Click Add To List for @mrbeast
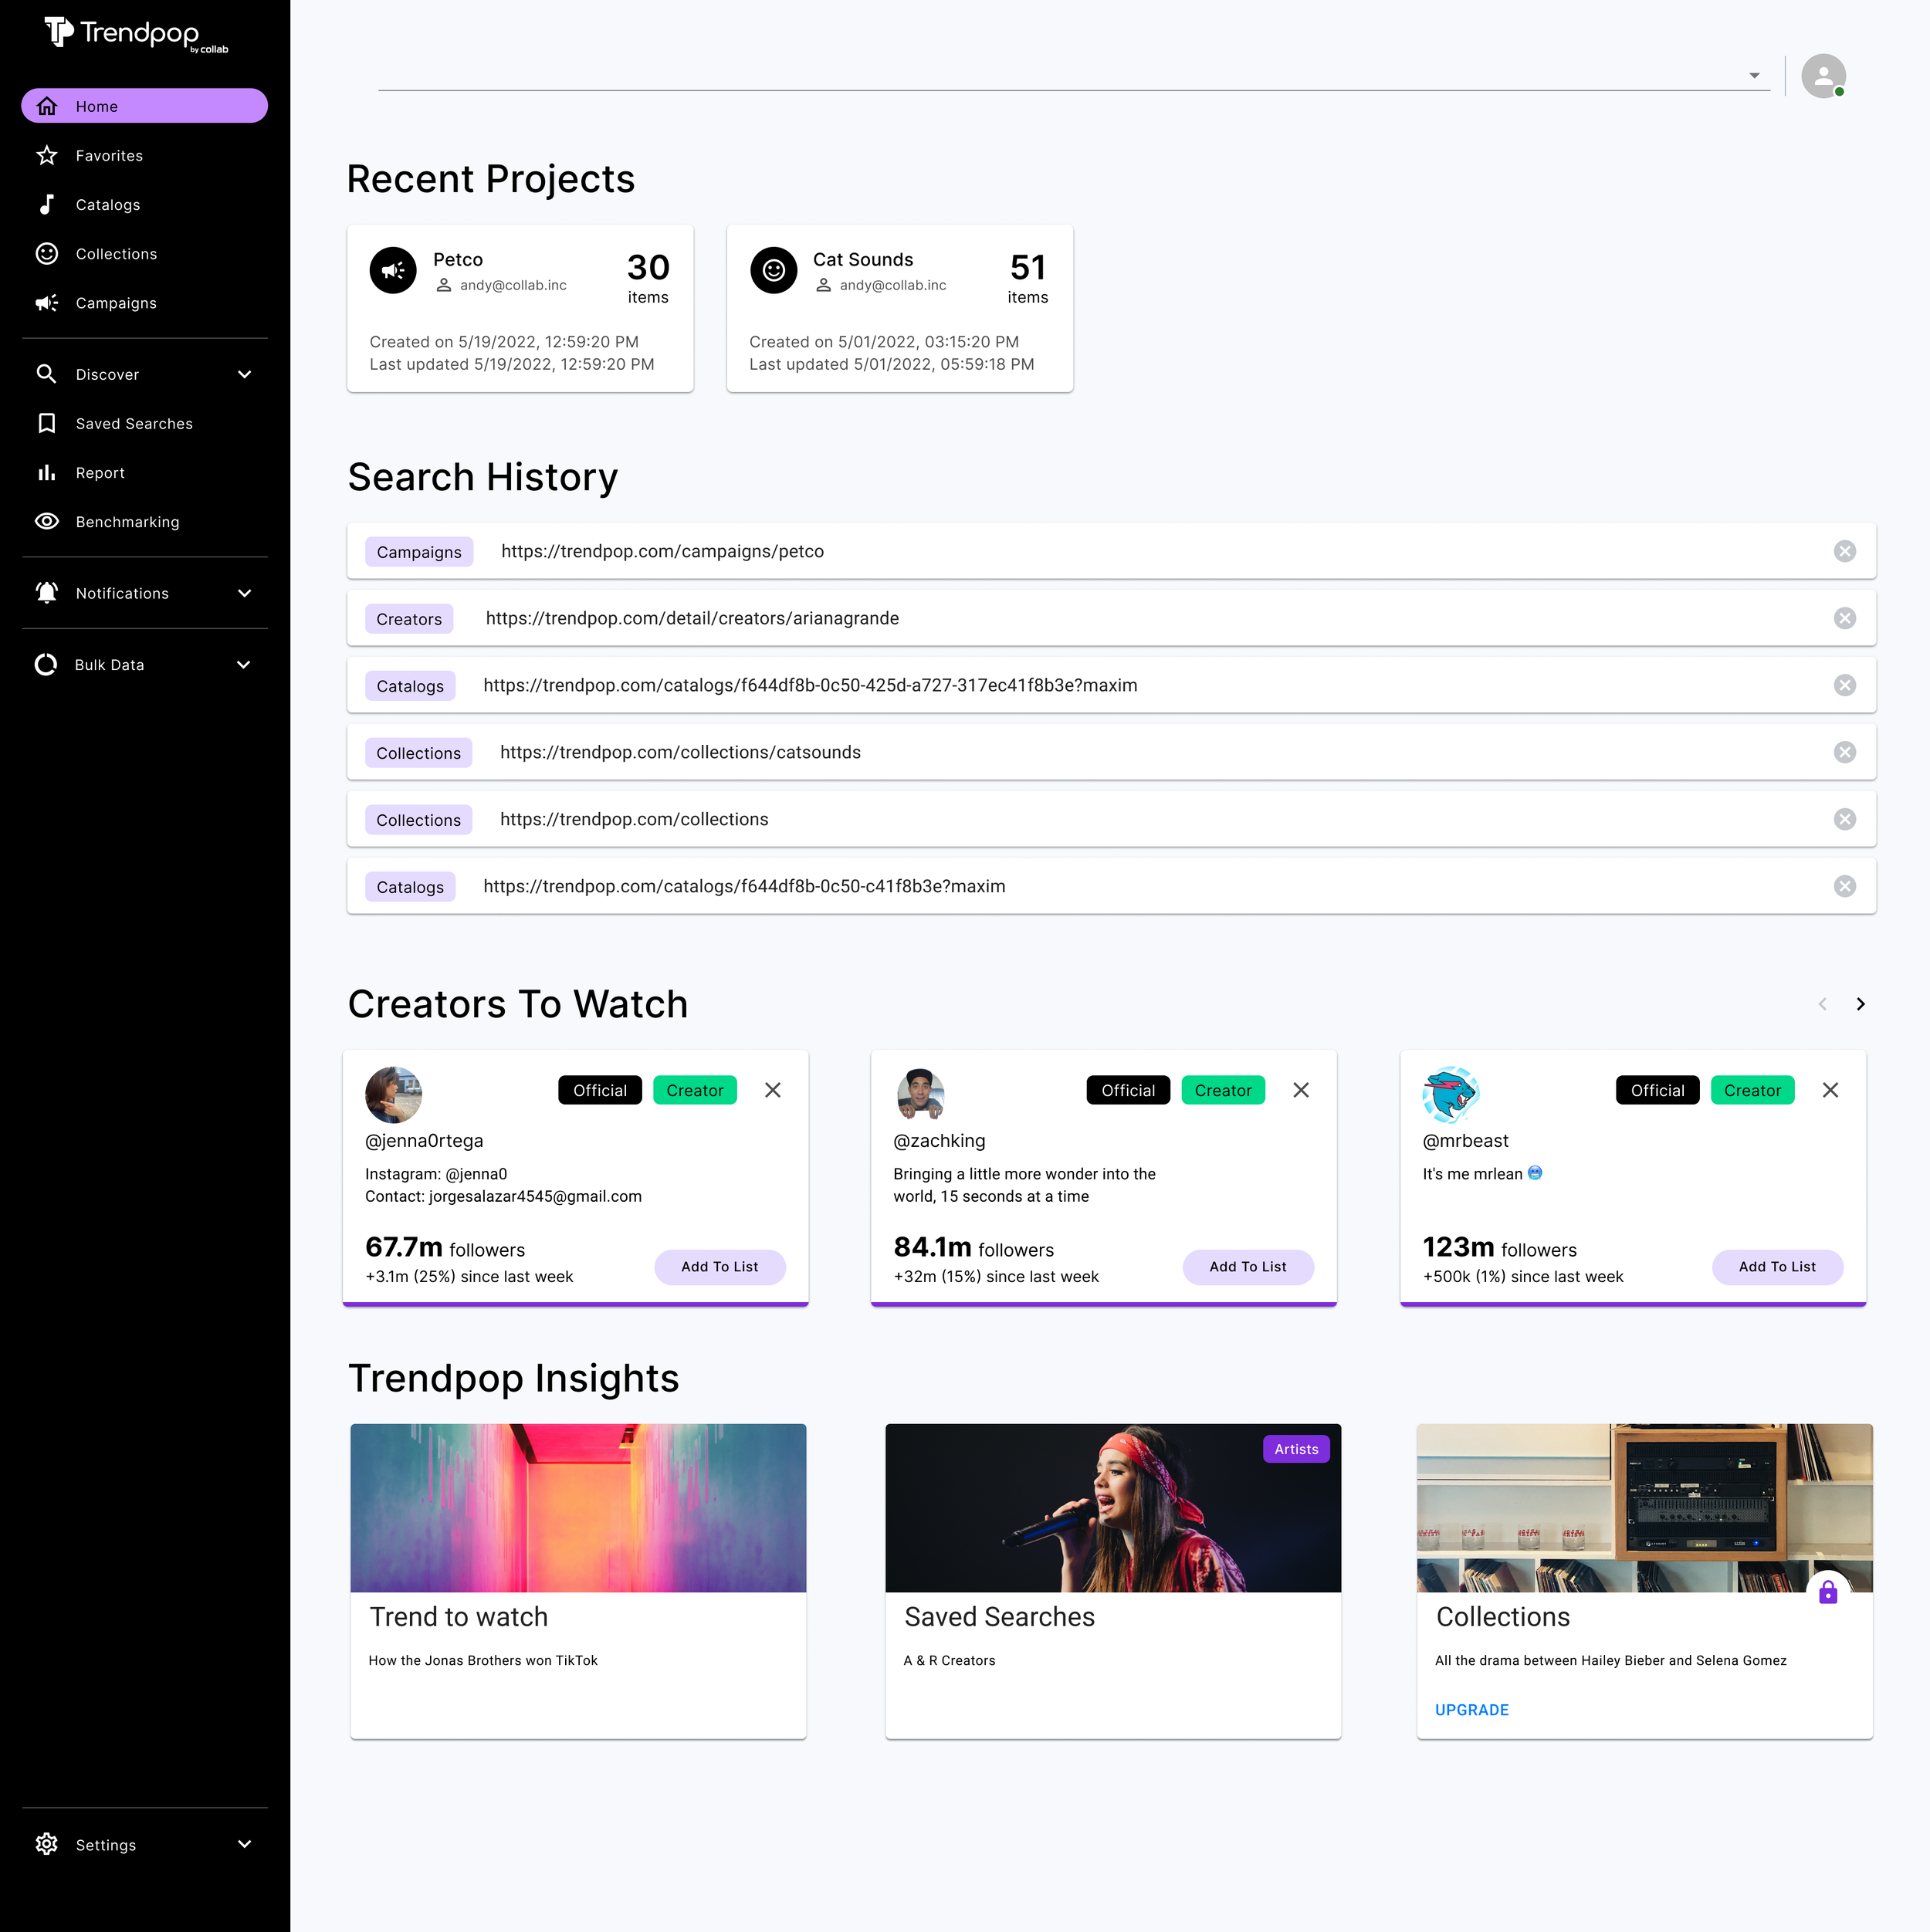Image resolution: width=1930 pixels, height=1932 pixels. click(1777, 1267)
